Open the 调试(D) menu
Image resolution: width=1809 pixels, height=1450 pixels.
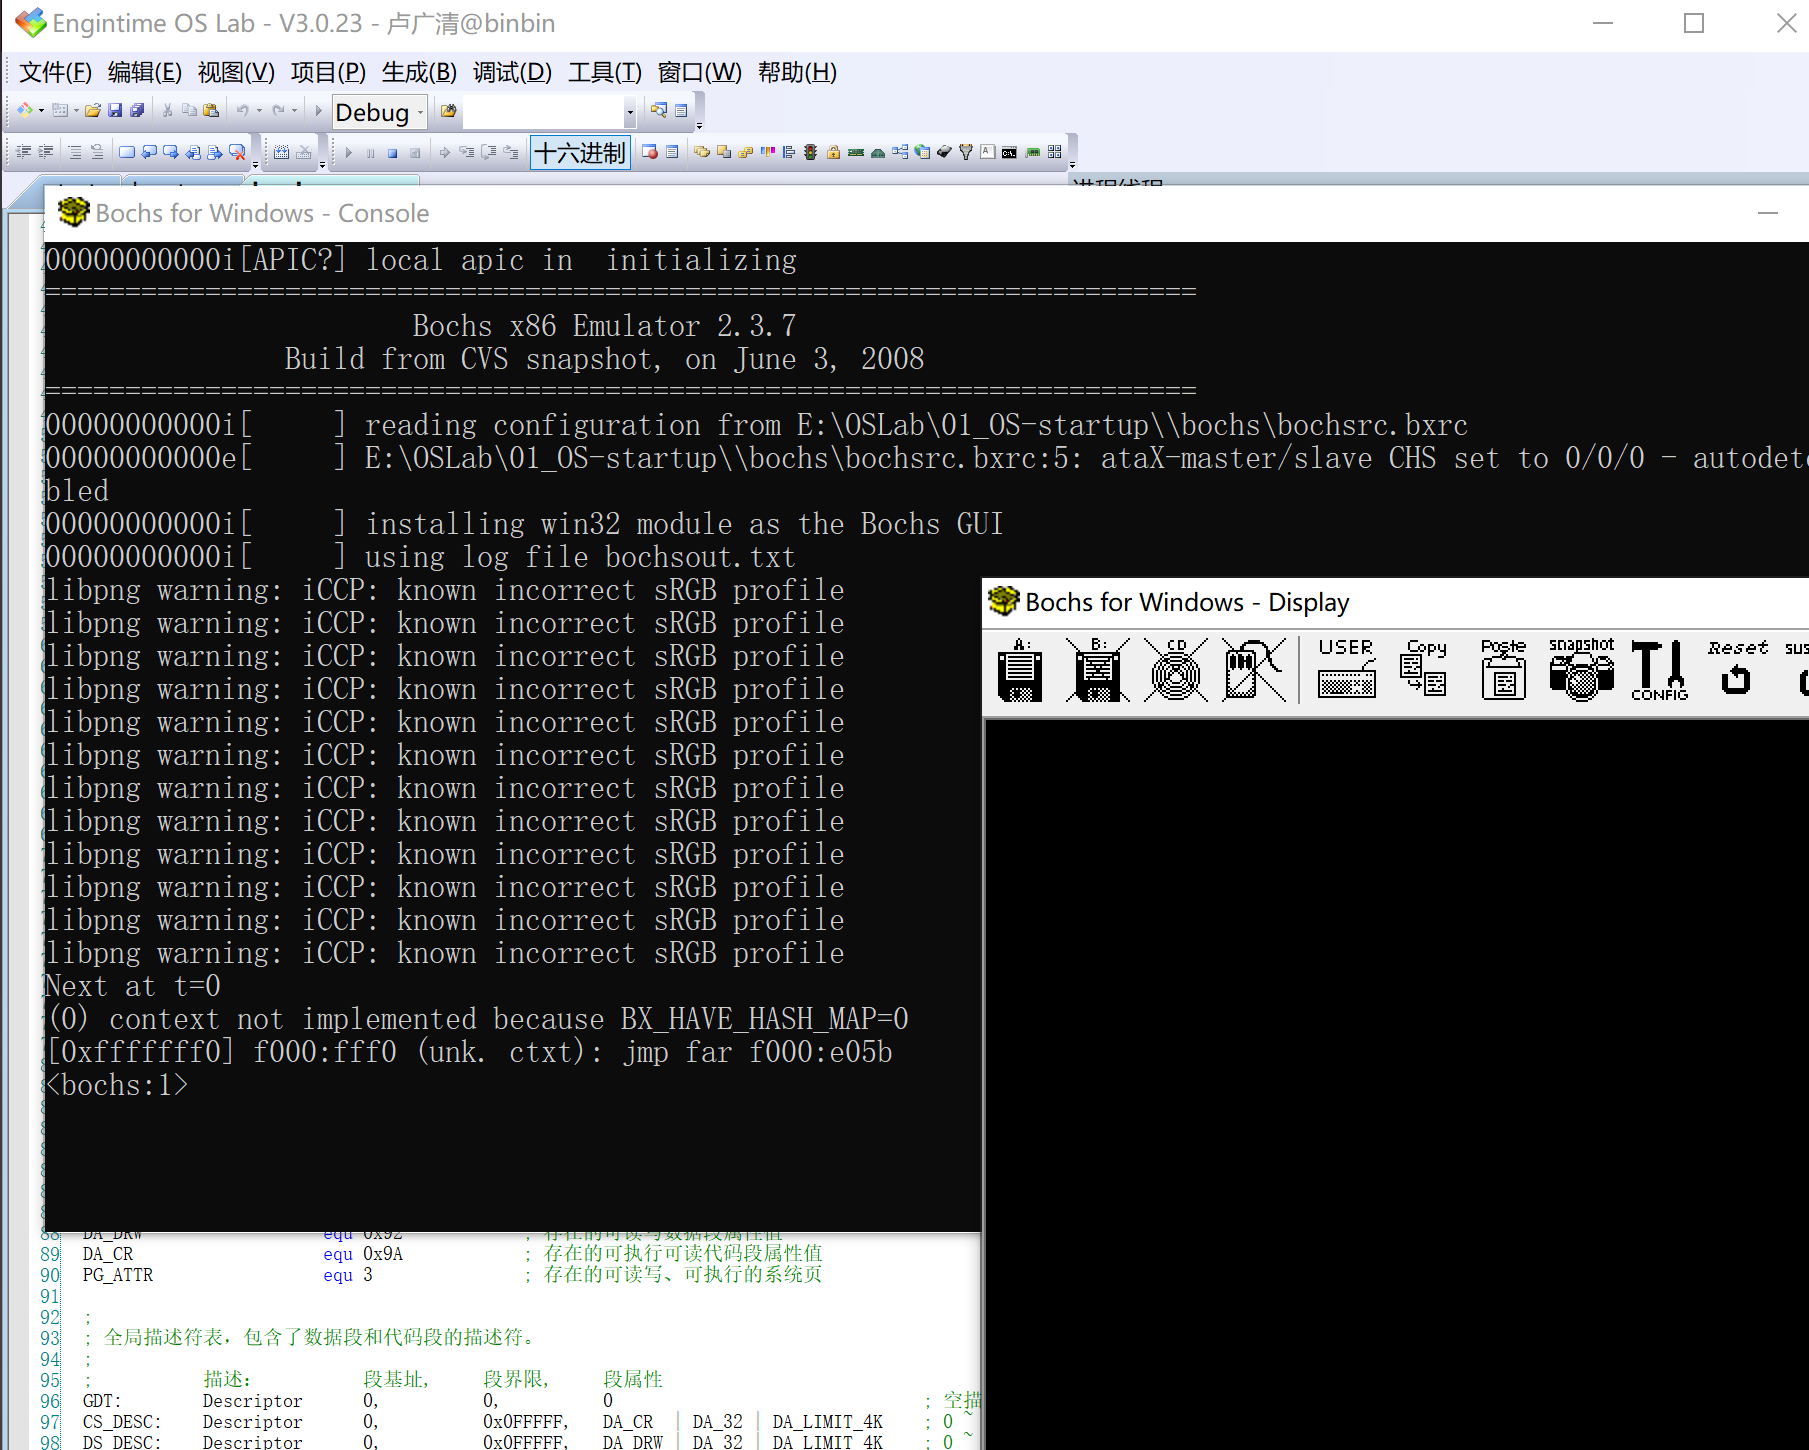(512, 72)
